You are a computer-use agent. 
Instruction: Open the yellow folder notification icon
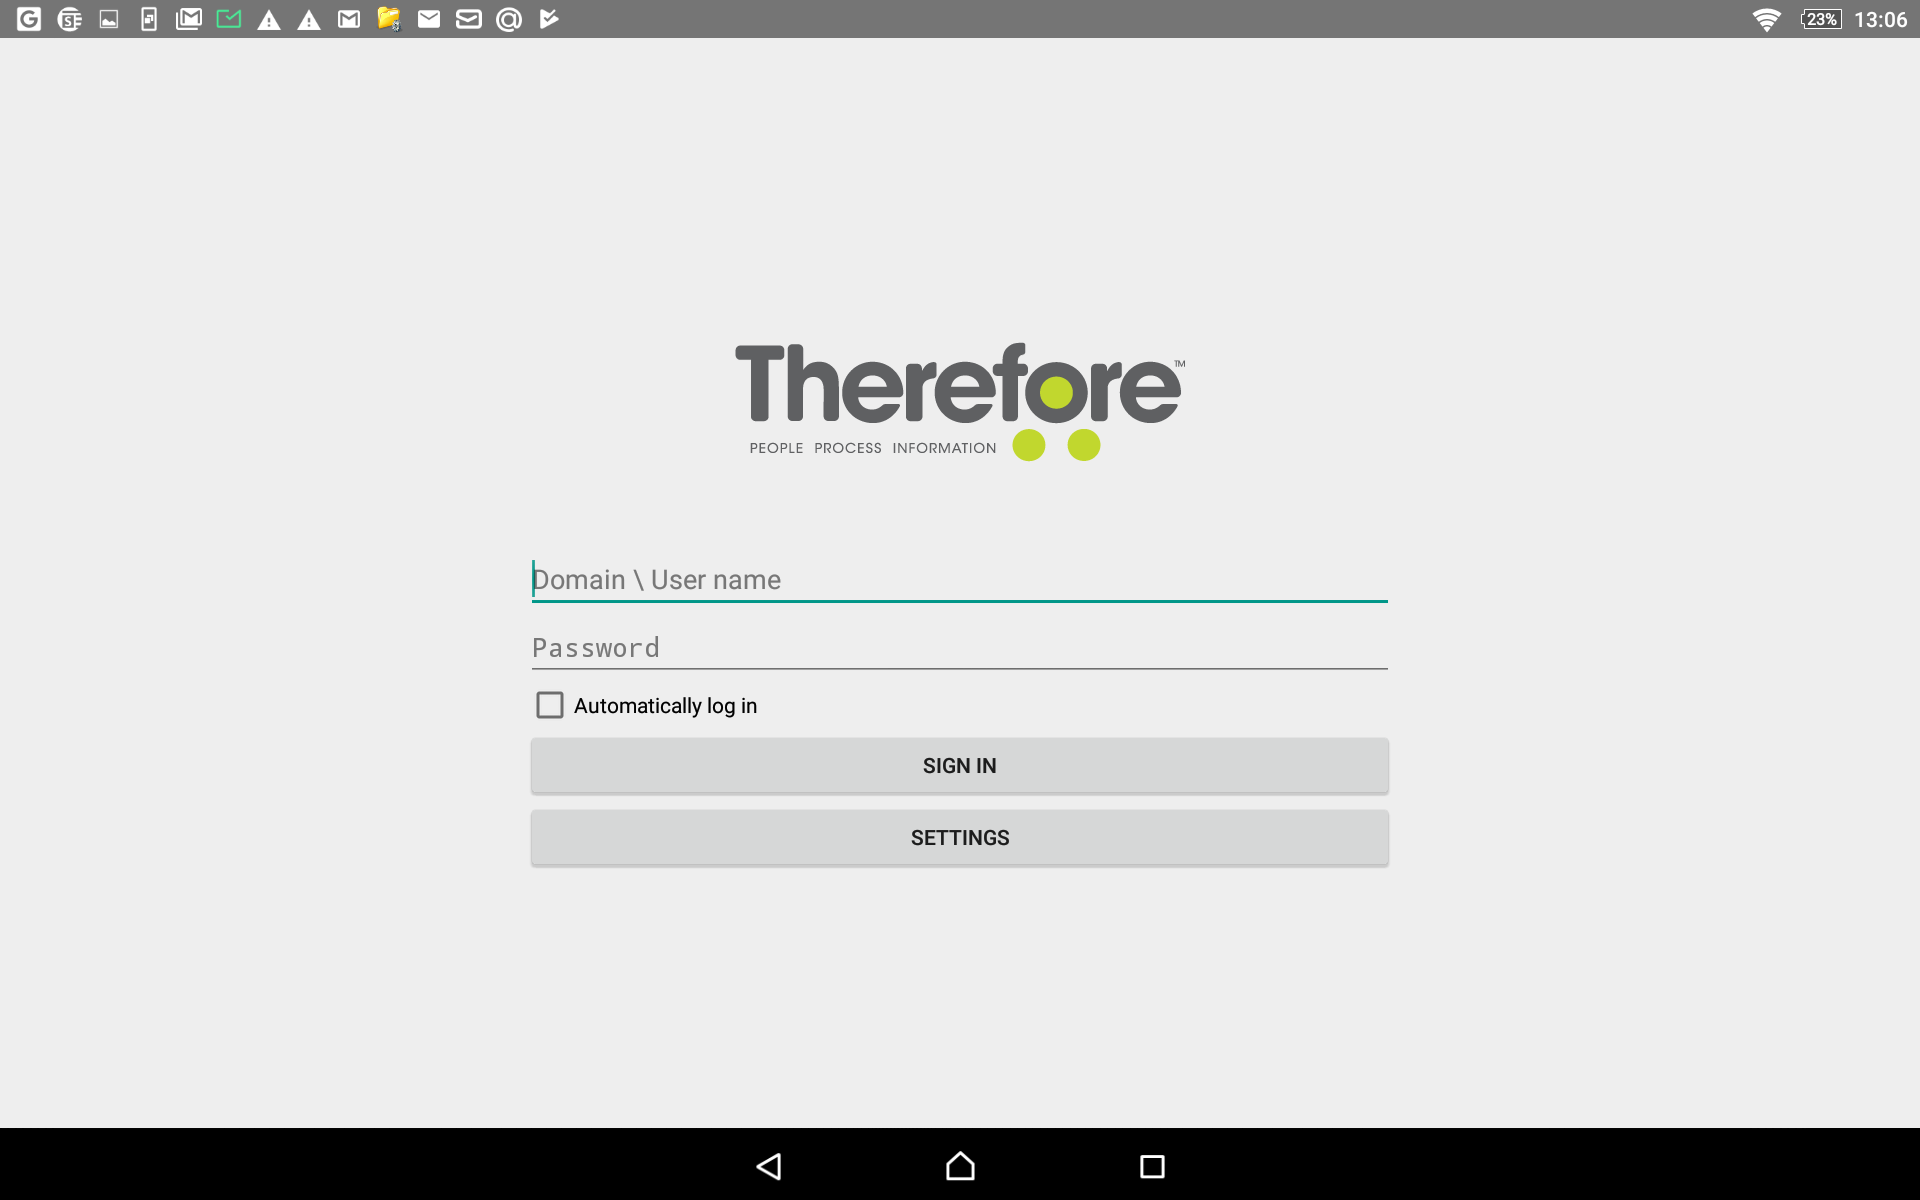click(x=389, y=19)
